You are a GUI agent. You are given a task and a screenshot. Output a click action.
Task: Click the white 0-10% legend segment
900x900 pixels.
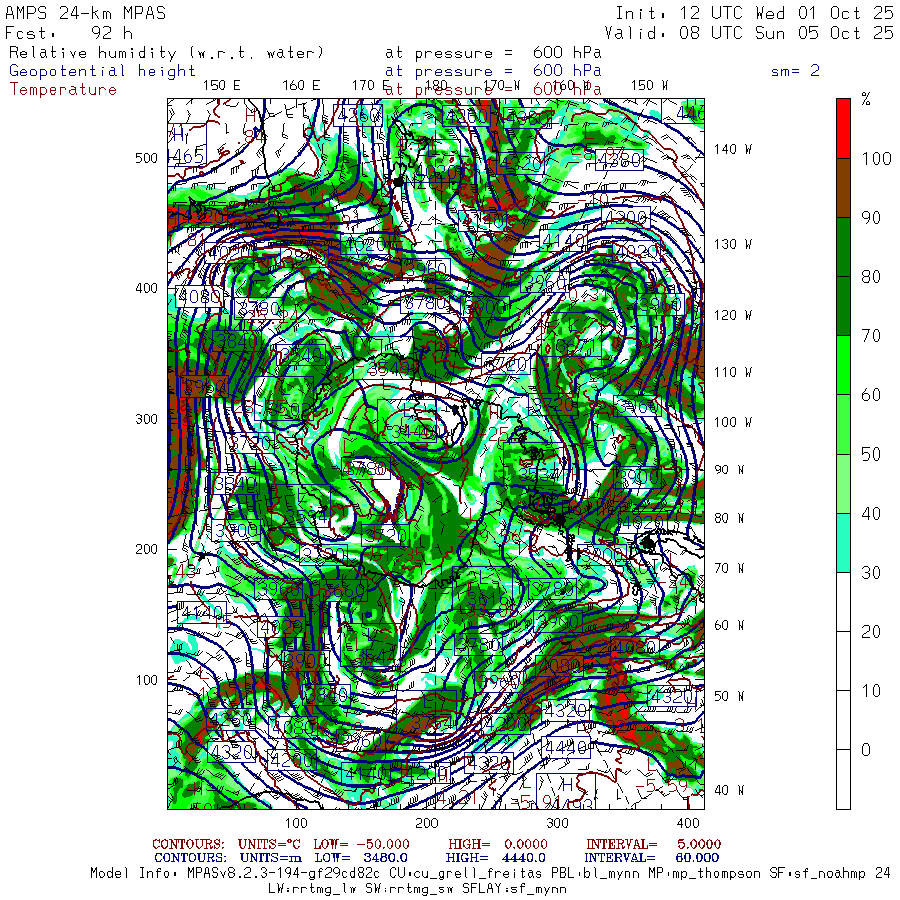click(x=843, y=720)
